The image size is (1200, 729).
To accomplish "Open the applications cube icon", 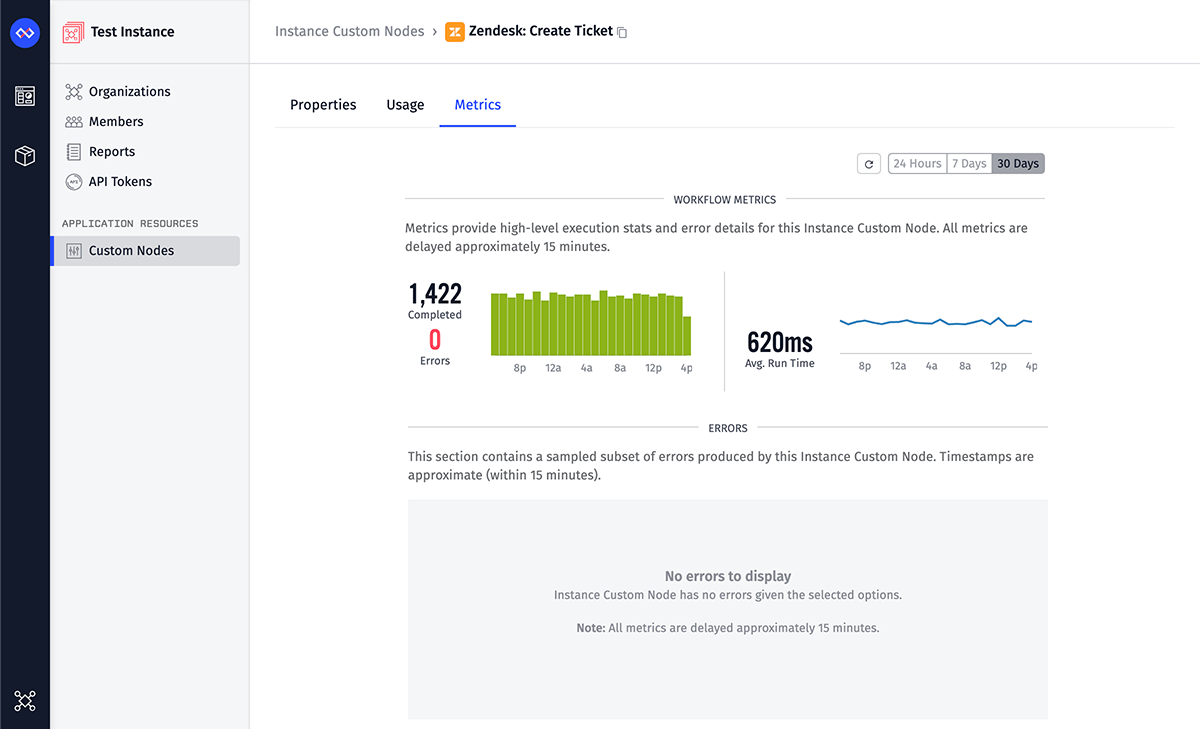I will click(x=25, y=156).
